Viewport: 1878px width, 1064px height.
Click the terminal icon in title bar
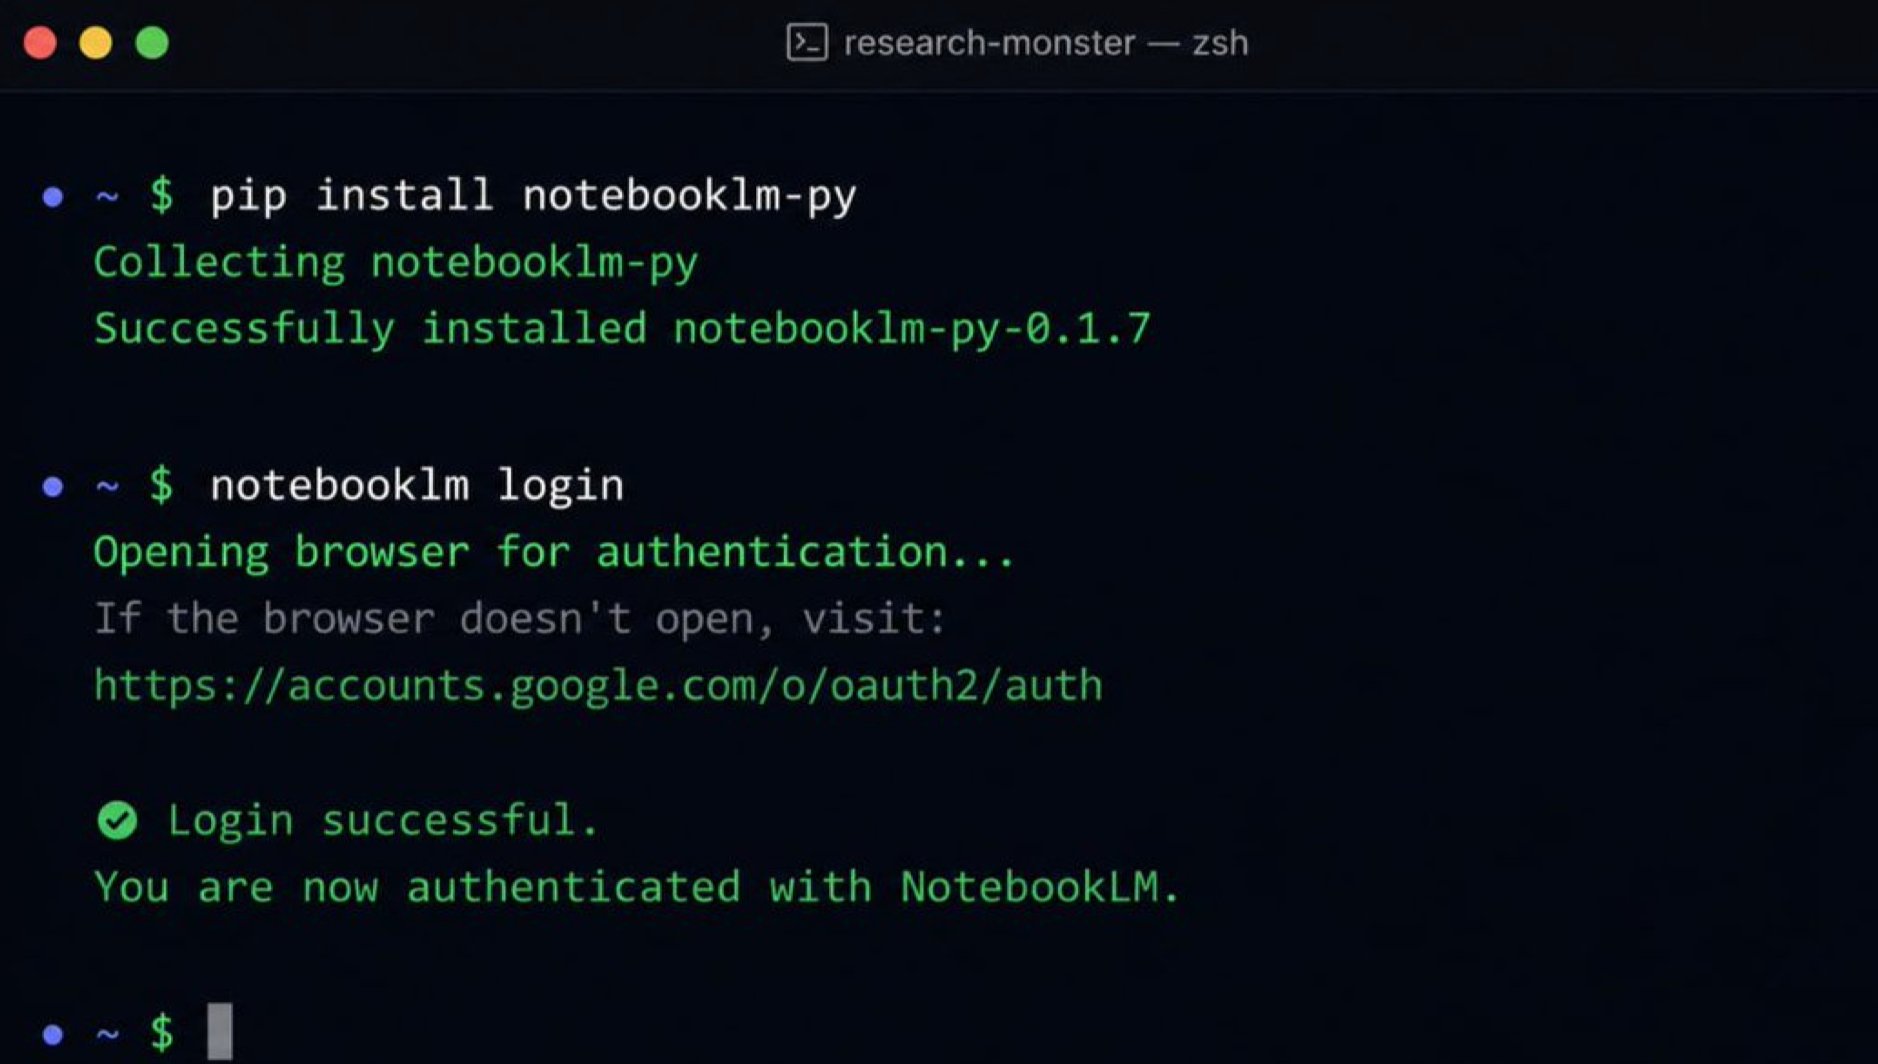click(806, 43)
